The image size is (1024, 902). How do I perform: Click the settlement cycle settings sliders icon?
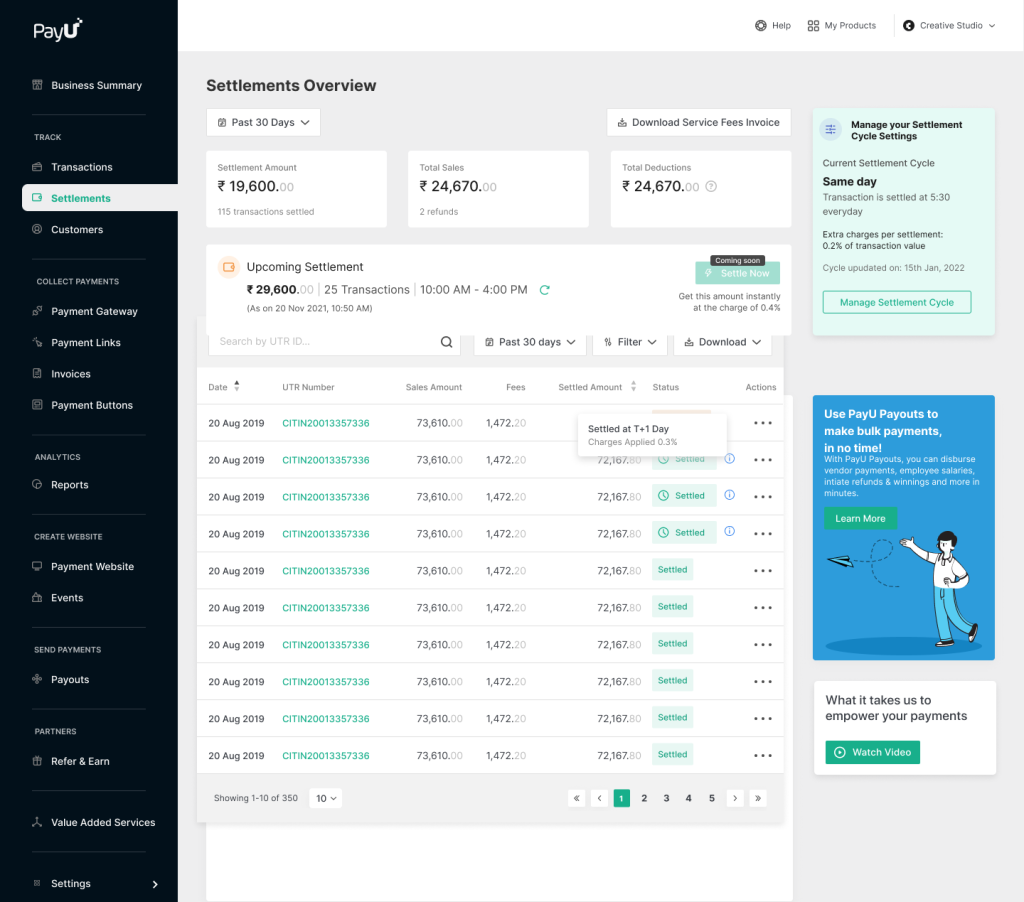click(831, 129)
